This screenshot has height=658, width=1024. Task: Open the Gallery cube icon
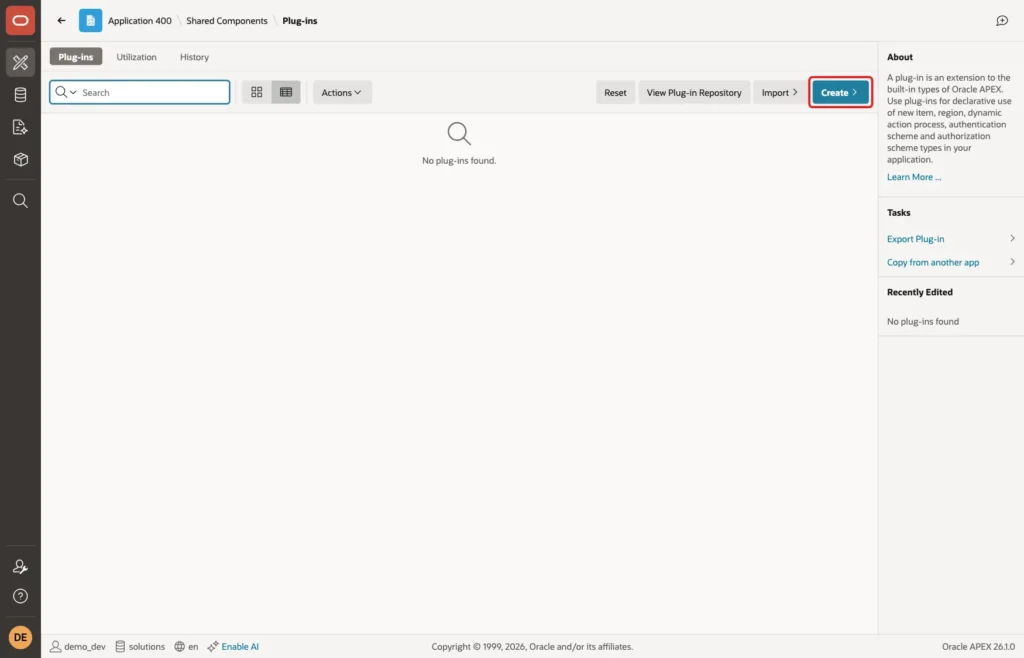pyautogui.click(x=20, y=159)
